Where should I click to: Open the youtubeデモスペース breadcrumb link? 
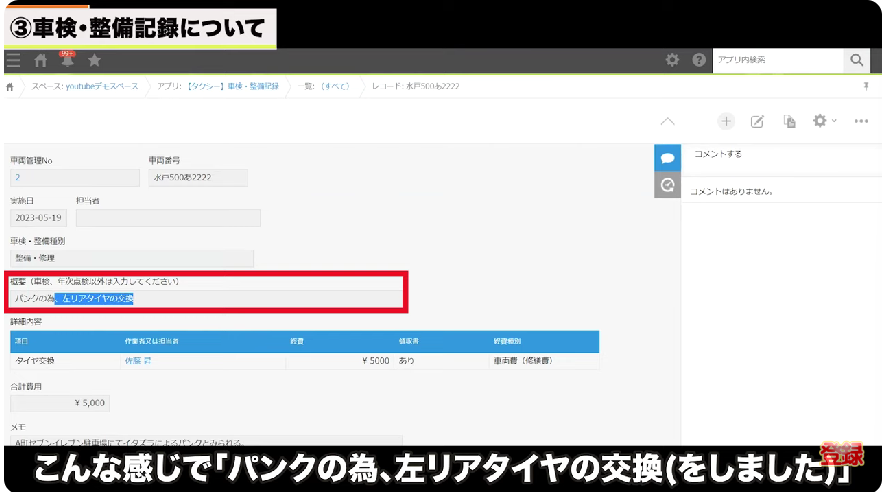pyautogui.click(x=85, y=87)
